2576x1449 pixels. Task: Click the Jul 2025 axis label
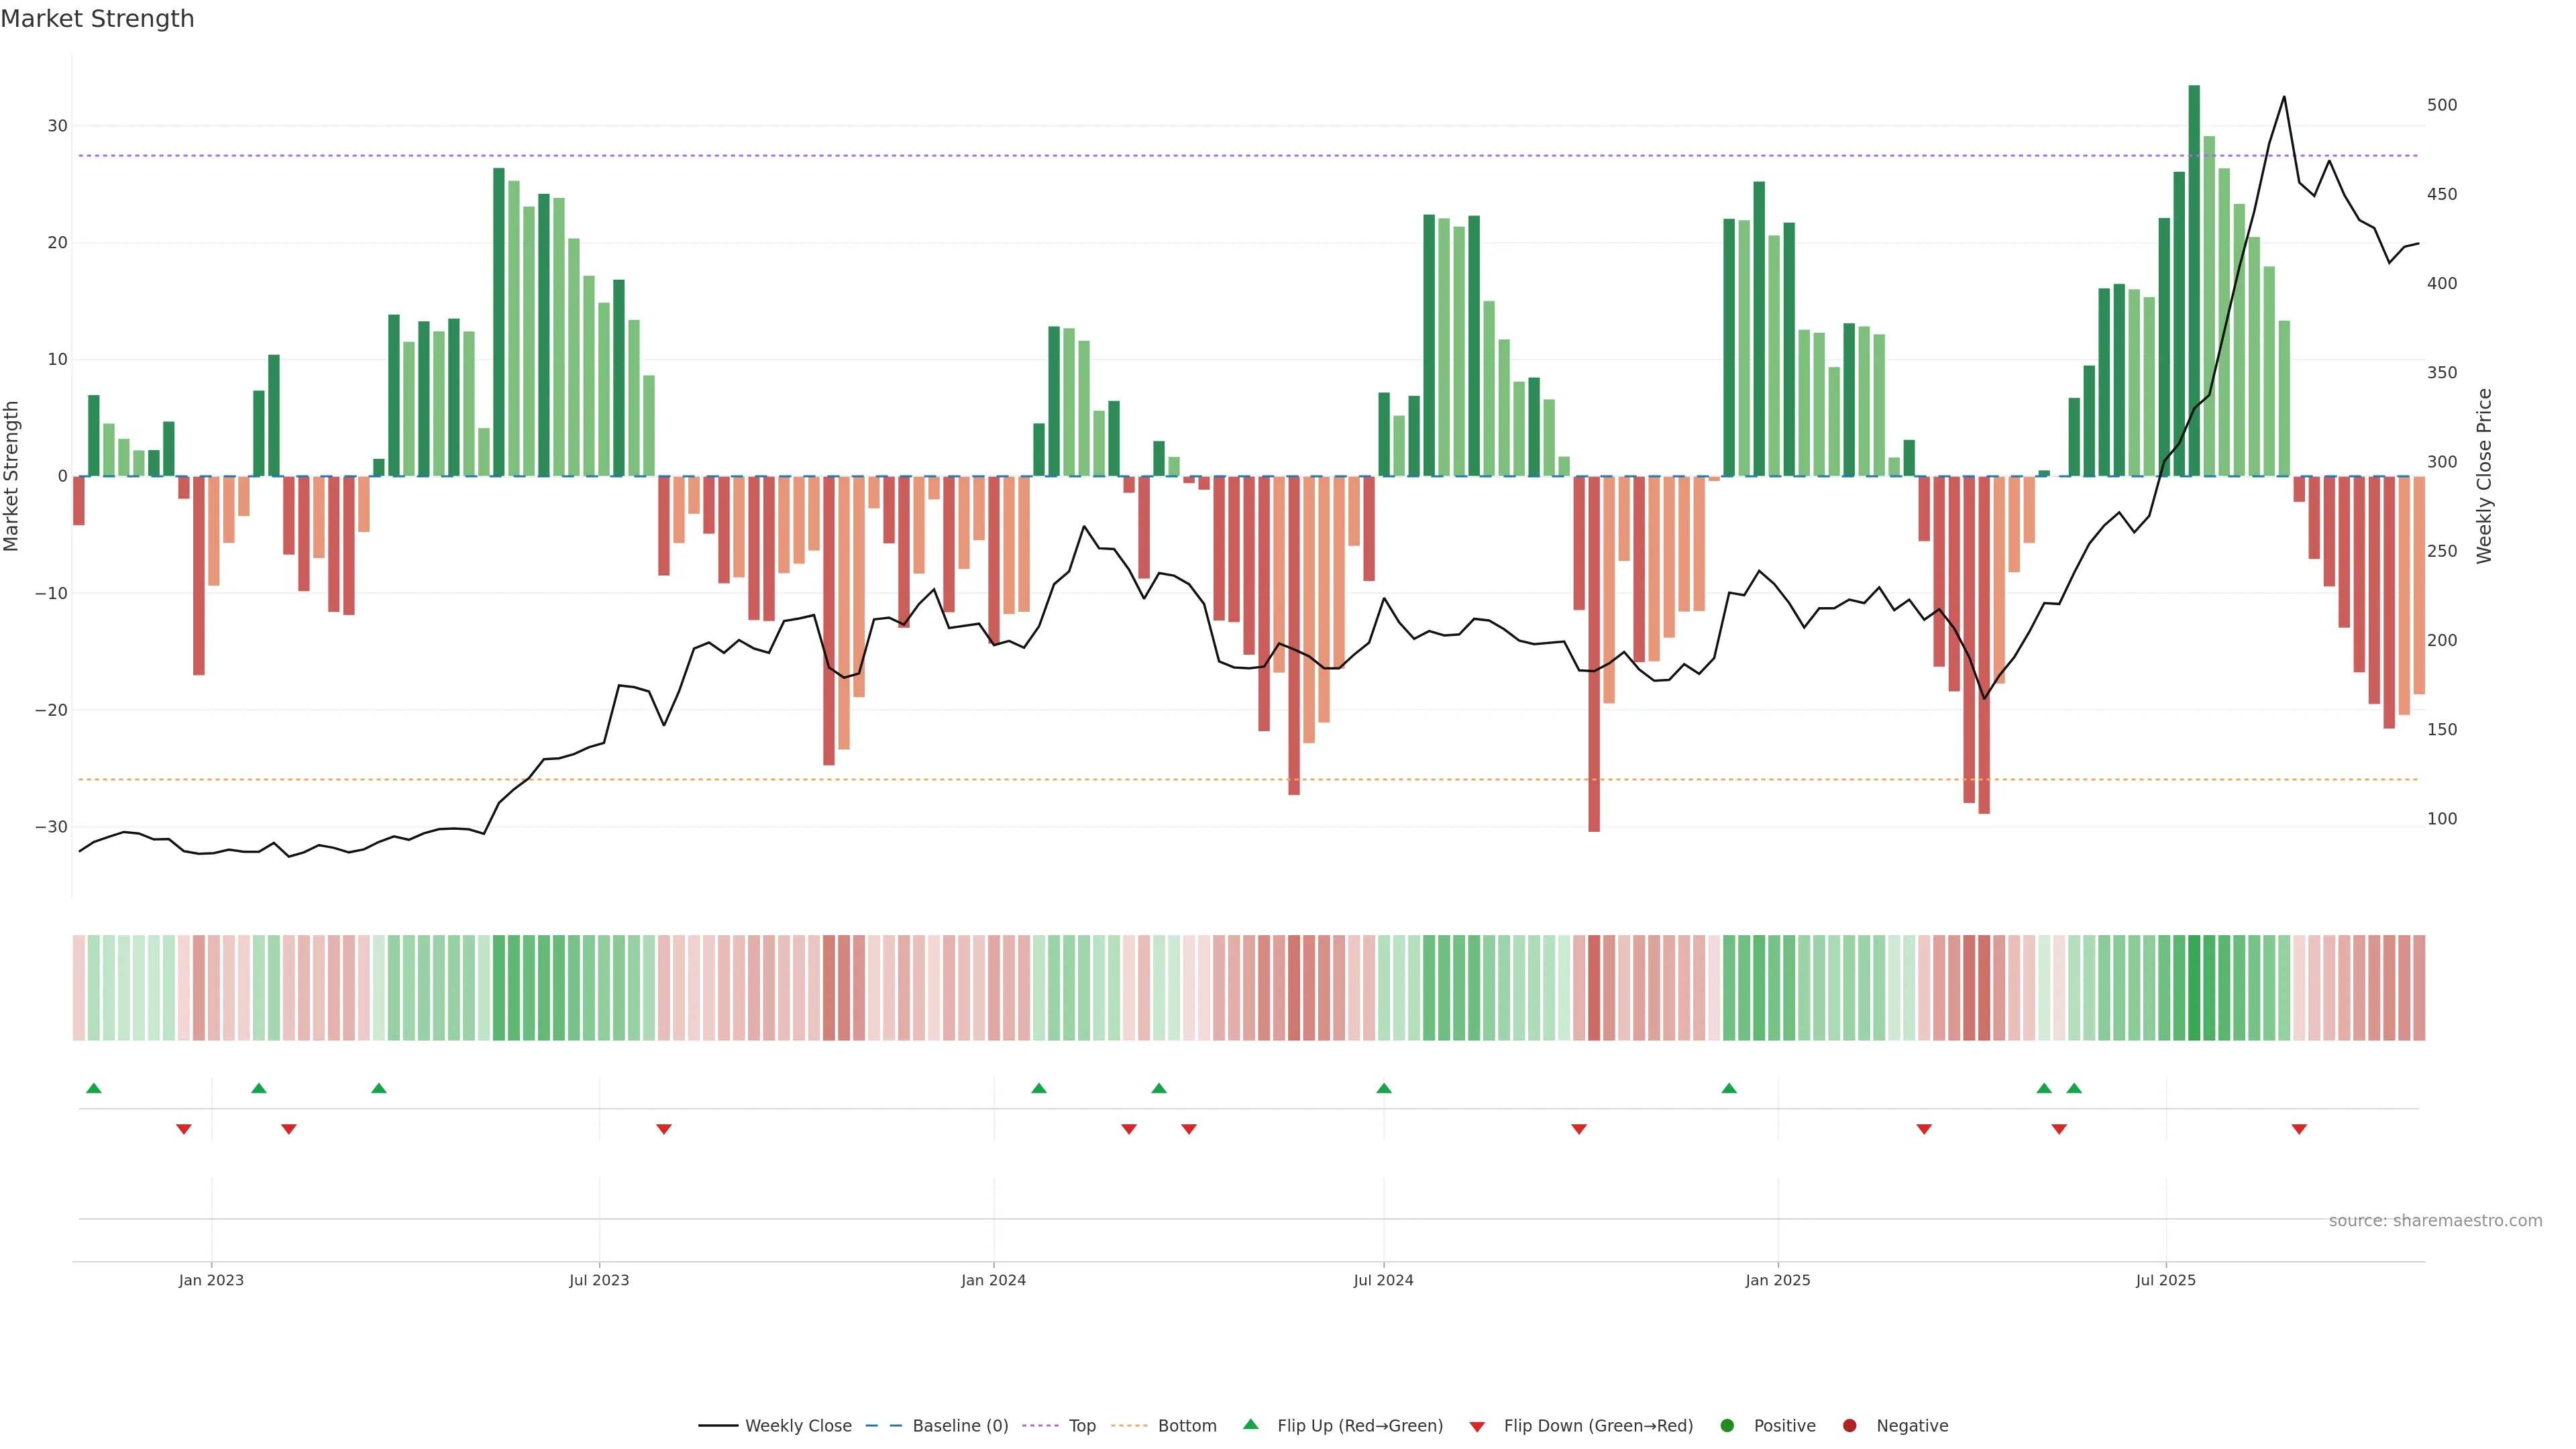point(2165,1280)
